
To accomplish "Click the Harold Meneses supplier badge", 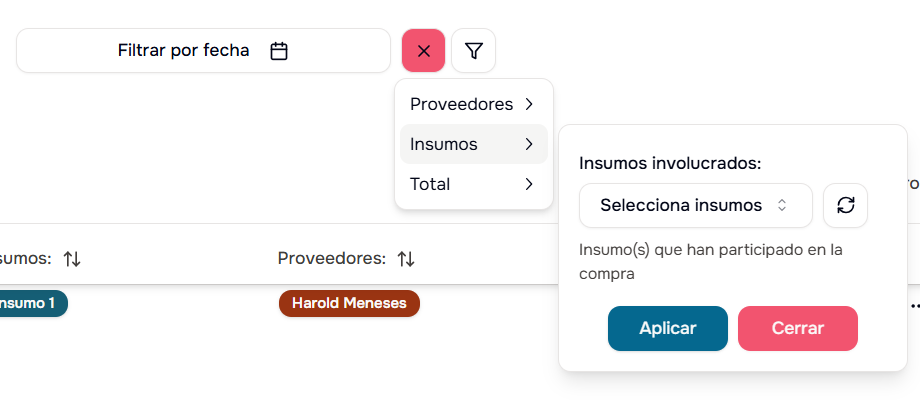I will pyautogui.click(x=349, y=303).
